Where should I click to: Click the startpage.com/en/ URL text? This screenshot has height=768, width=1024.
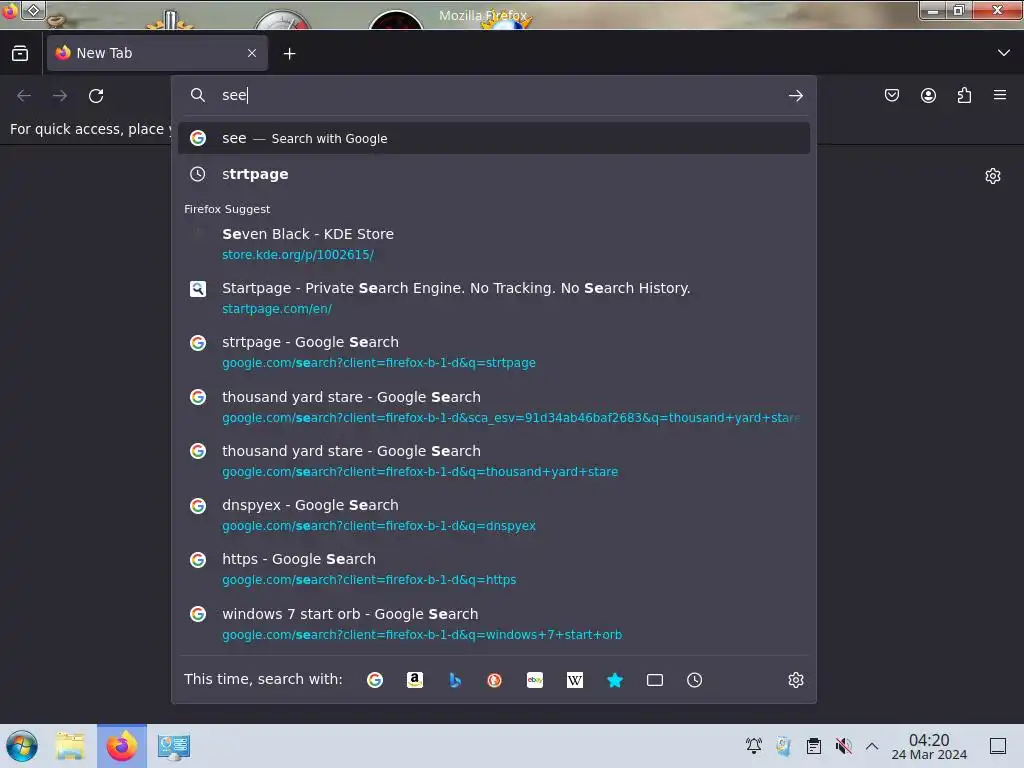[x=277, y=309]
